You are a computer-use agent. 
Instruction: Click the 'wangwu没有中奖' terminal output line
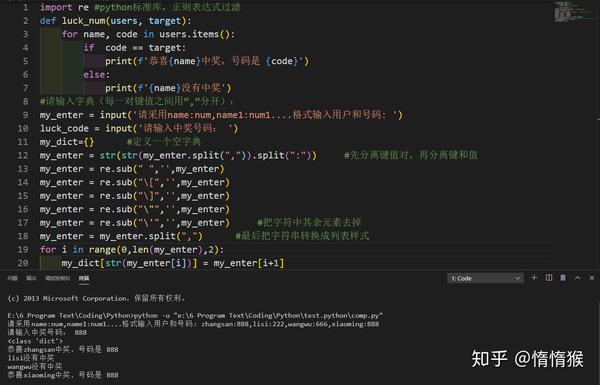pos(34,367)
